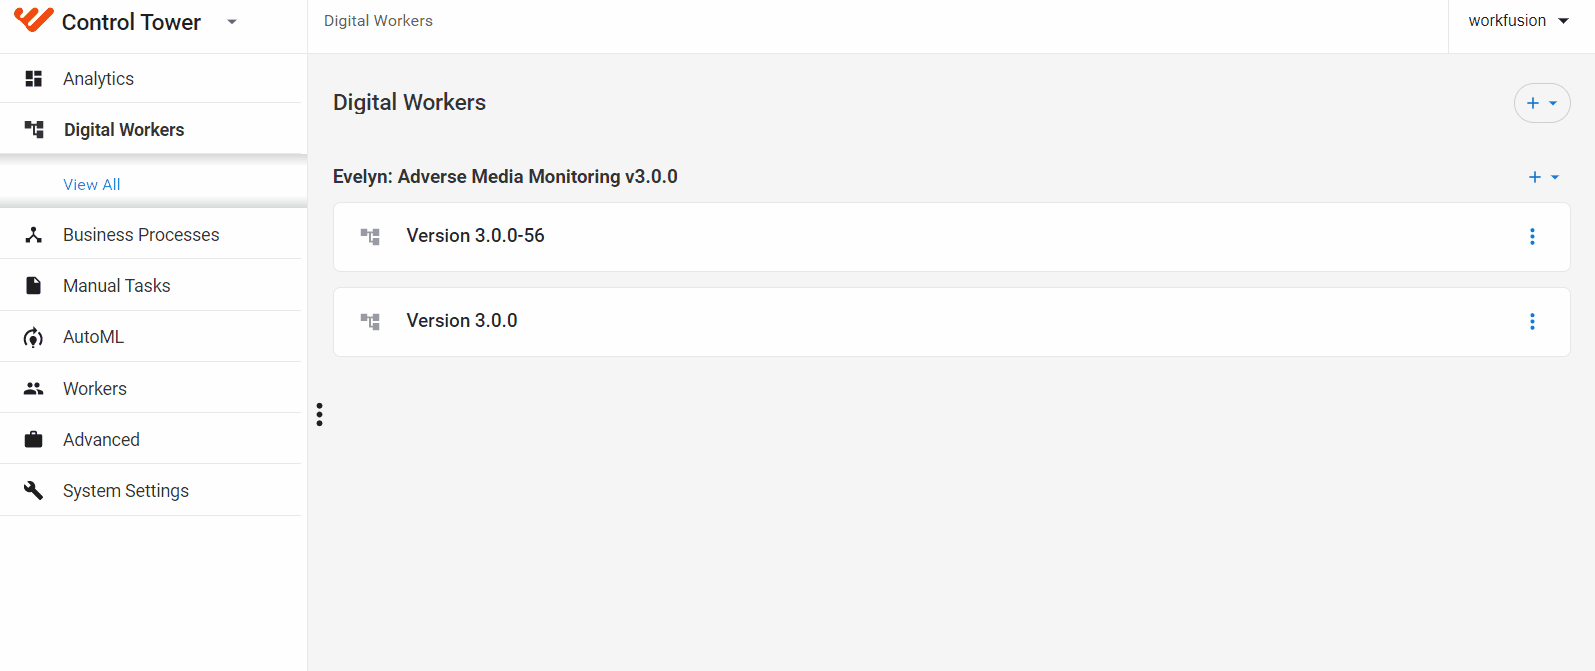
Task: Click the System Settings wrench icon
Action: pos(33,490)
